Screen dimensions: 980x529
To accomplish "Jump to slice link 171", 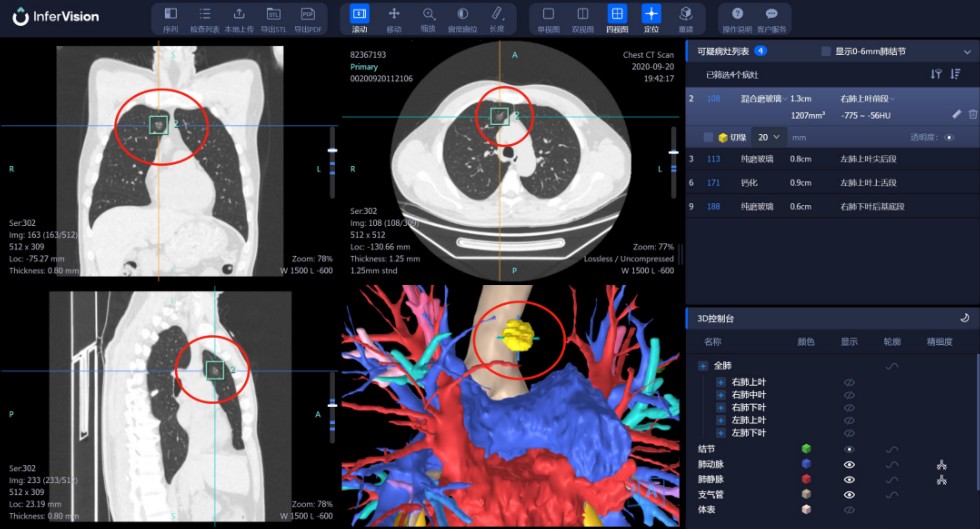I will pyautogui.click(x=713, y=183).
